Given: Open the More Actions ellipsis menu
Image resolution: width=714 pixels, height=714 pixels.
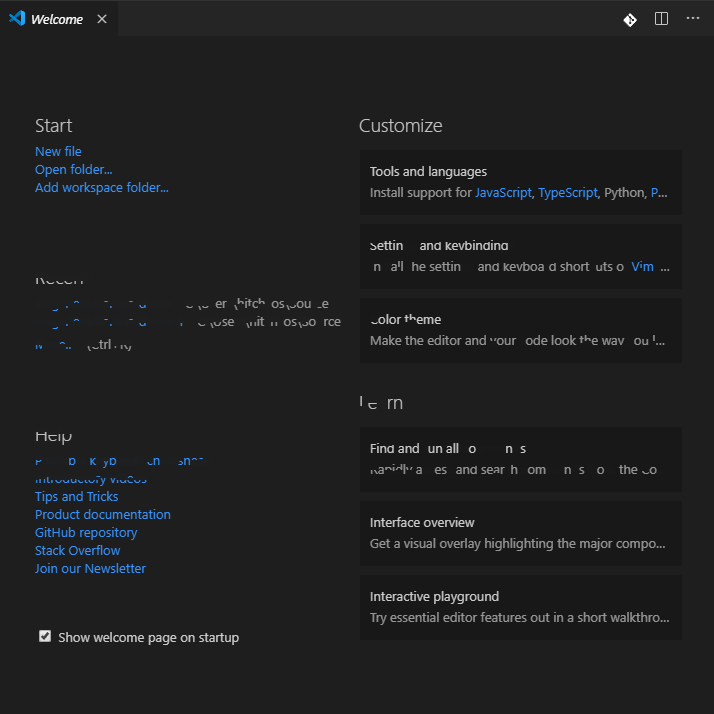Looking at the screenshot, I should (693, 18).
